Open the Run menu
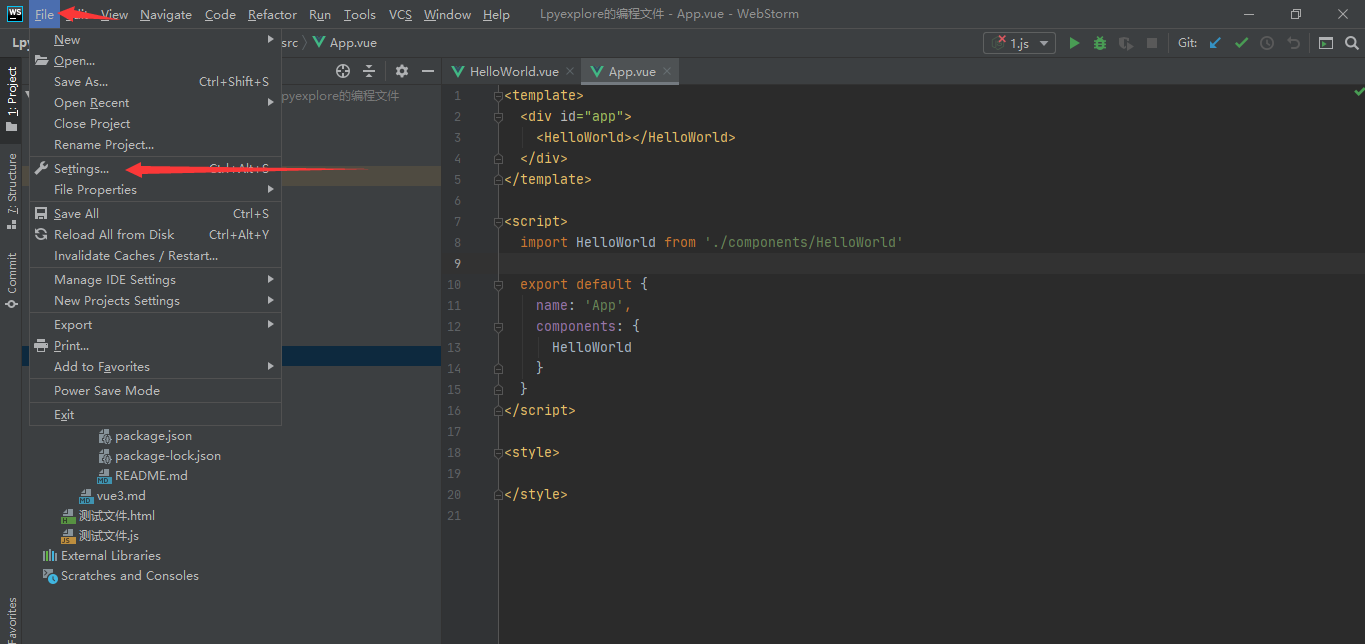Image resolution: width=1365 pixels, height=644 pixels. [x=320, y=14]
